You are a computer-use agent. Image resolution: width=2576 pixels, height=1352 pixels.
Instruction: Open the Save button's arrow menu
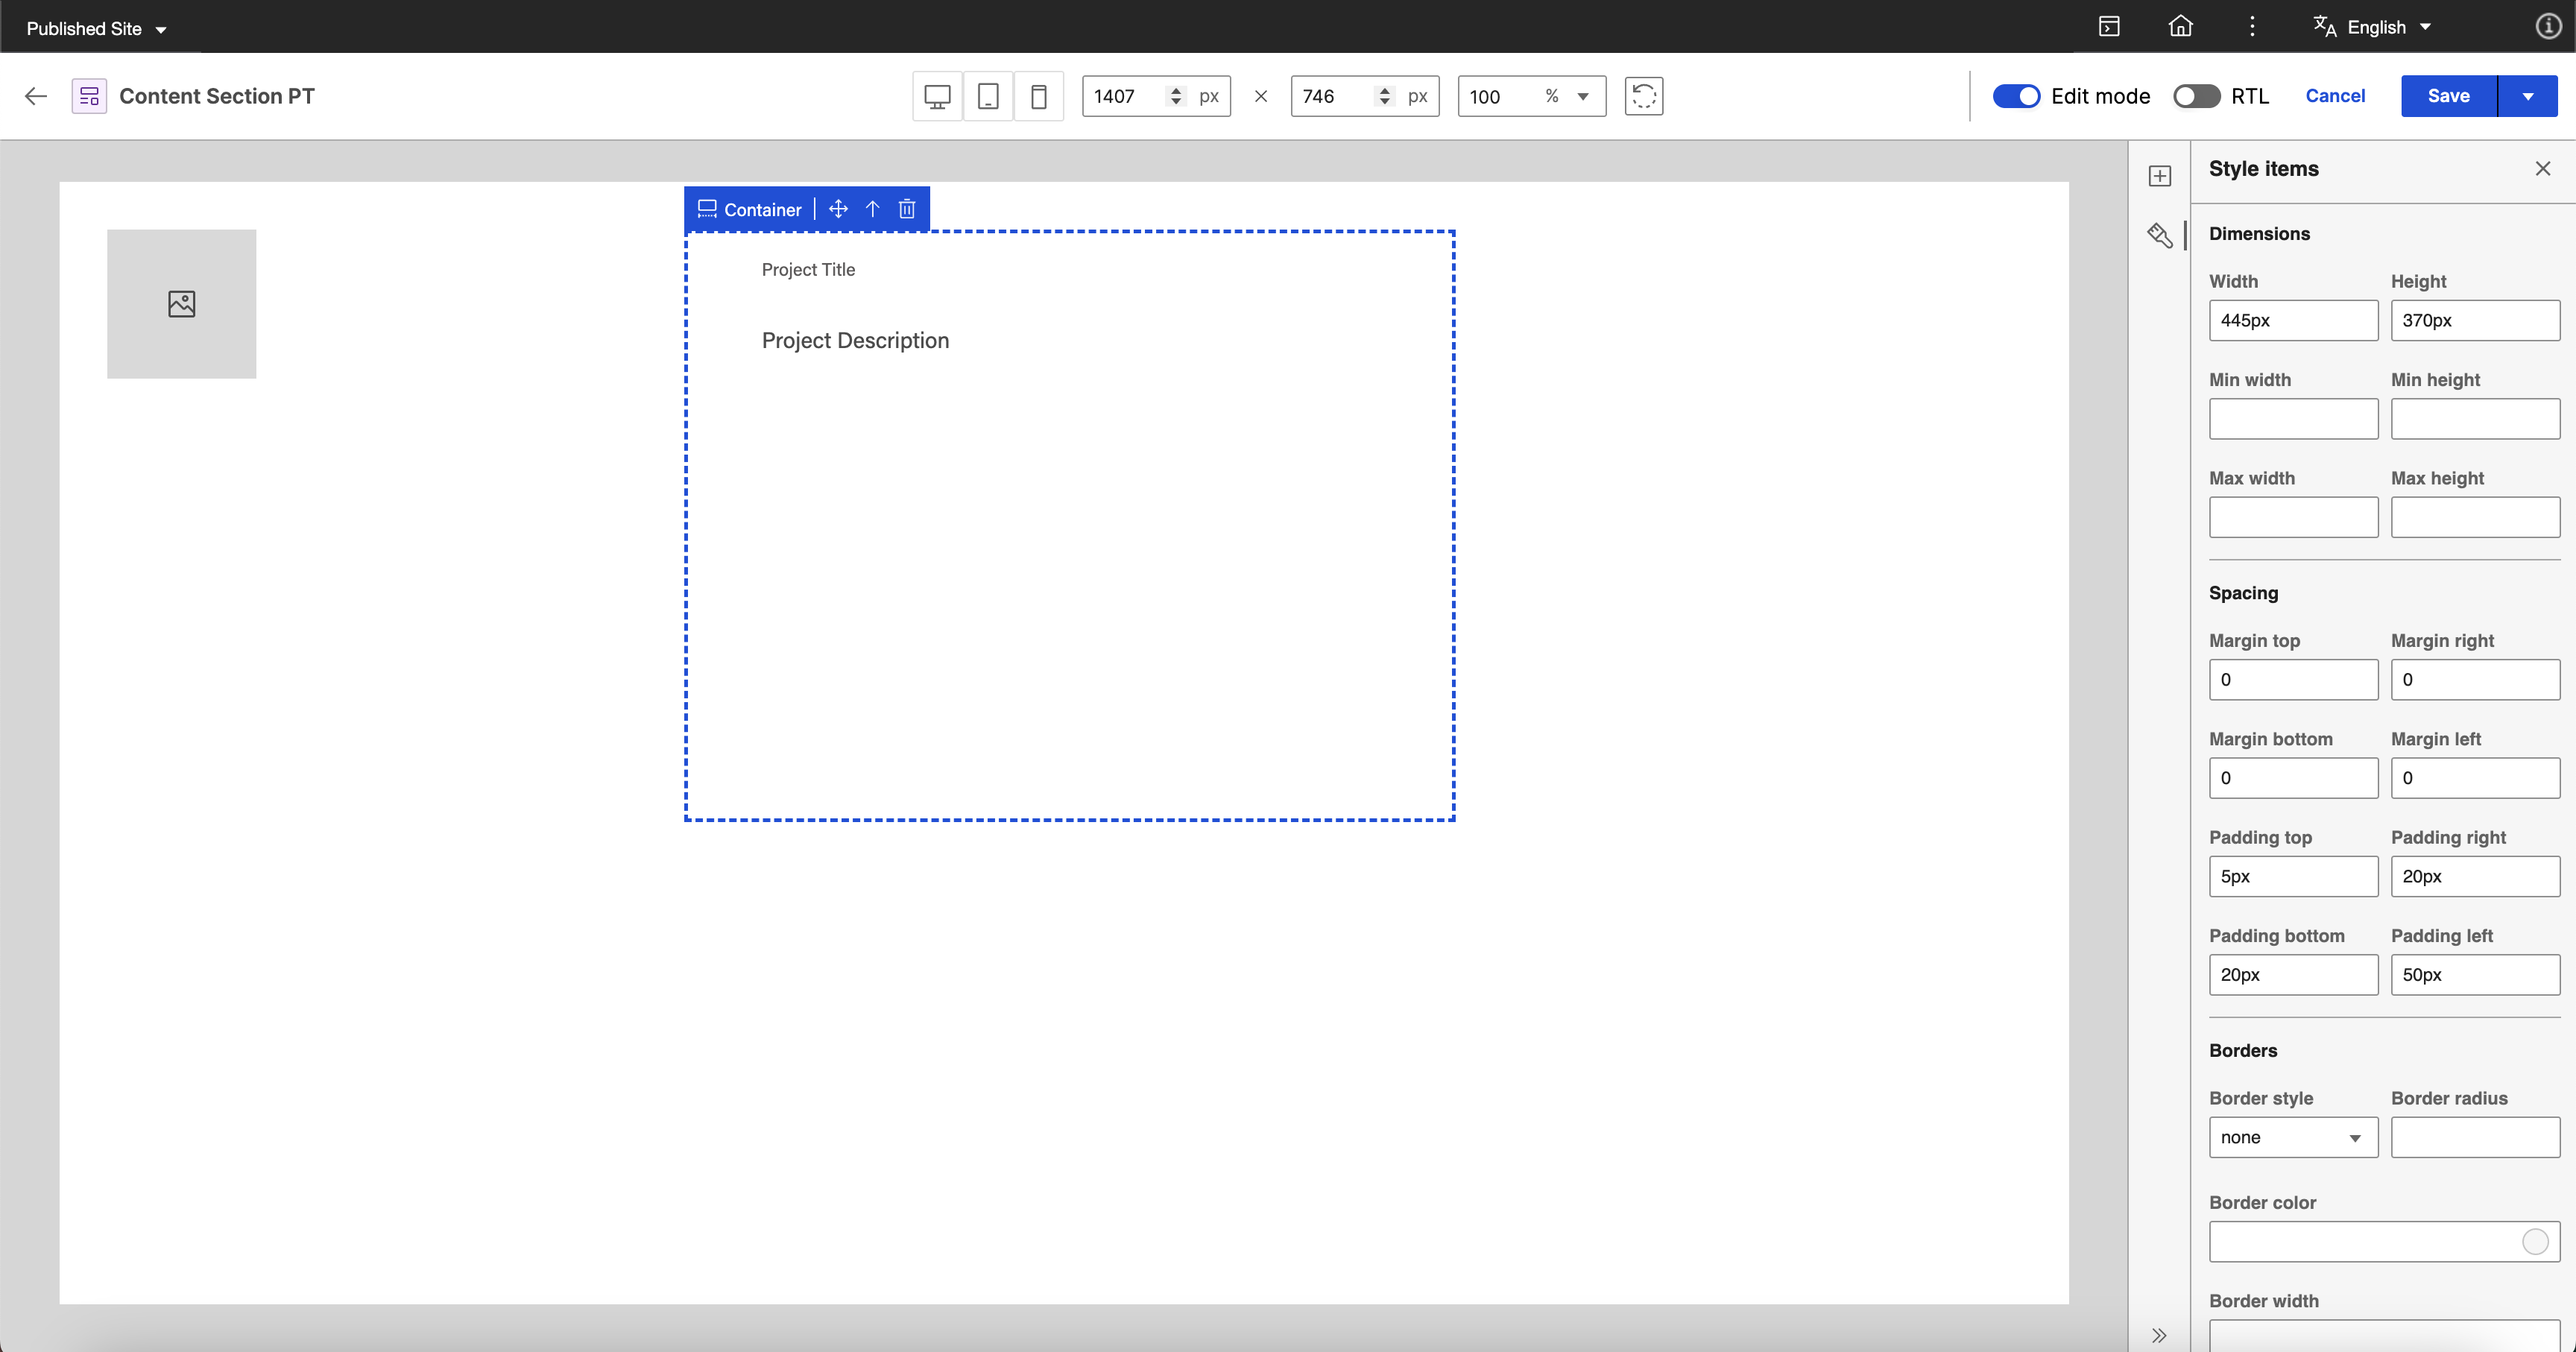coord(2528,96)
